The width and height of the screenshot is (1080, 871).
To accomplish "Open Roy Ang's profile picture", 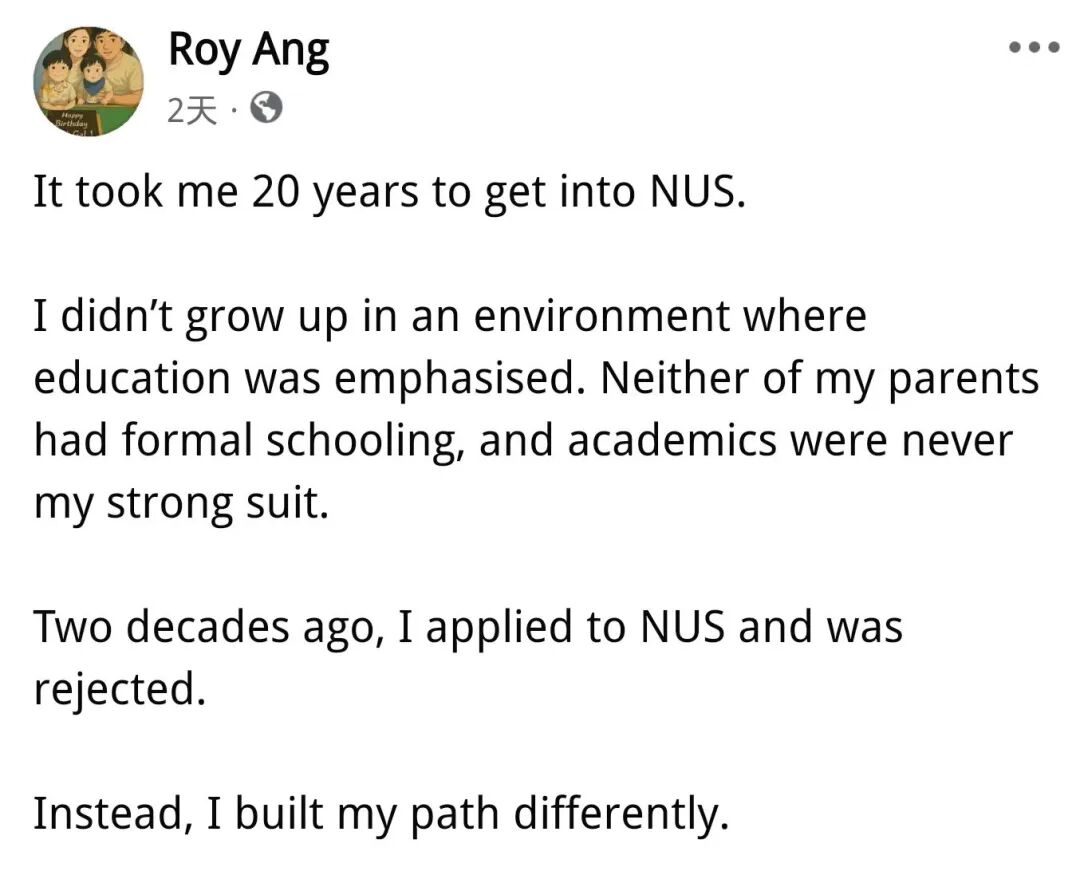I will (x=89, y=82).
